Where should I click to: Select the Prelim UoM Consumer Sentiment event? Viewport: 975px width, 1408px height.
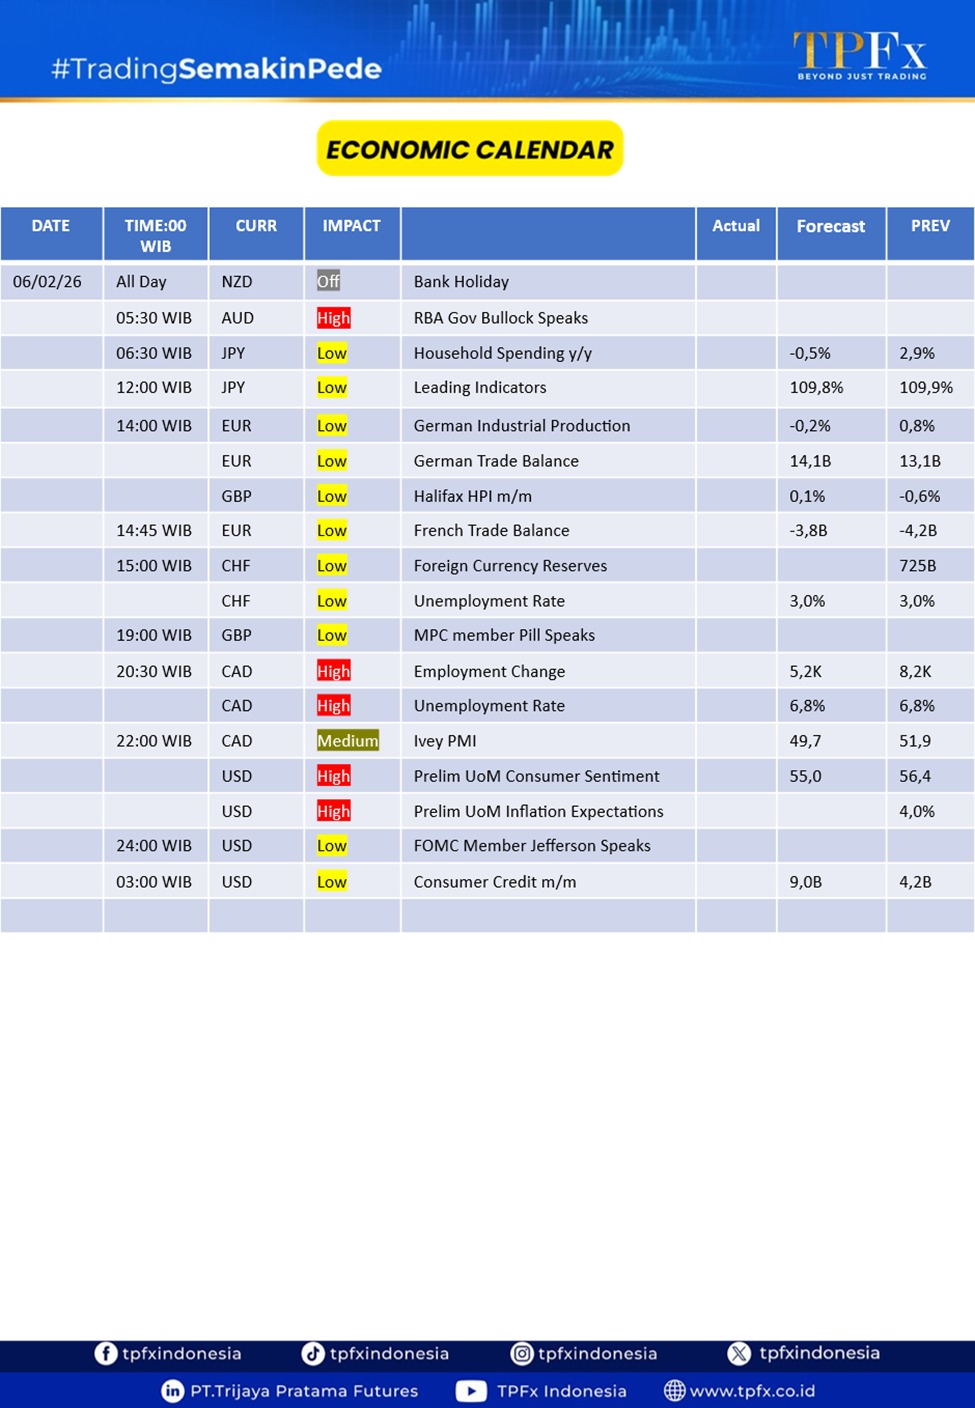pyautogui.click(x=536, y=776)
